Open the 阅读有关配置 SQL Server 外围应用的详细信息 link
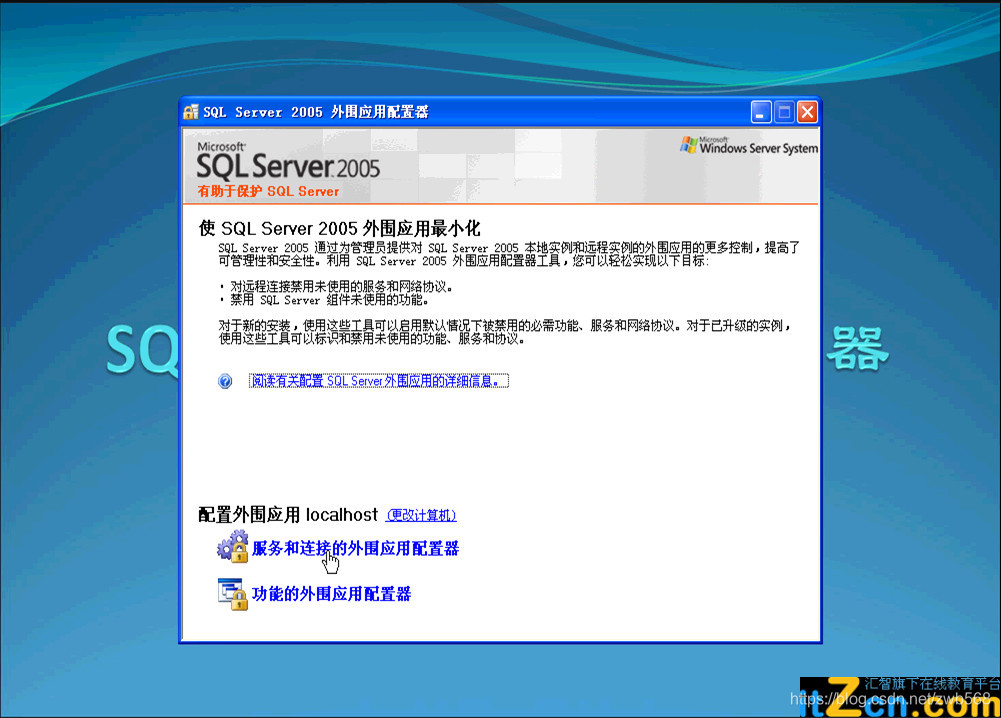Screen dimensions: 1001x718 (x=379, y=381)
